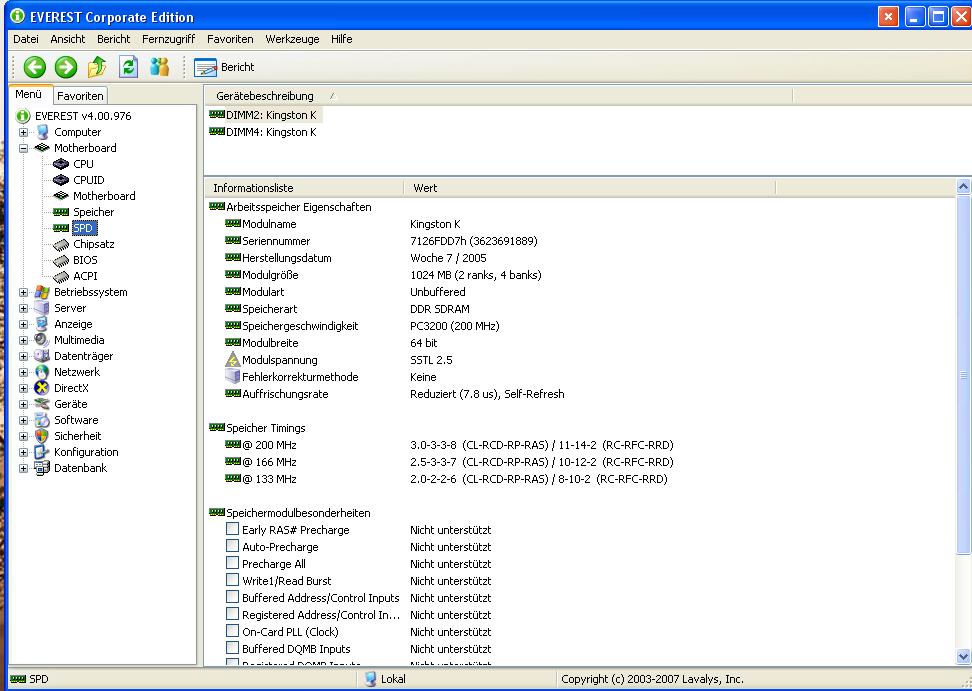Screen dimensions: 972x691
Task: Click the Speicher Timings section icon
Action: 216,427
